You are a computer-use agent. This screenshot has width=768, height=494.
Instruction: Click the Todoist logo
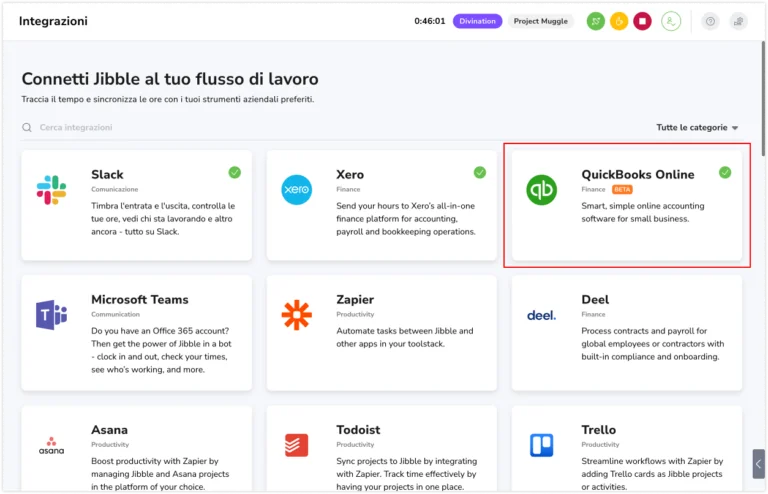pos(296,445)
